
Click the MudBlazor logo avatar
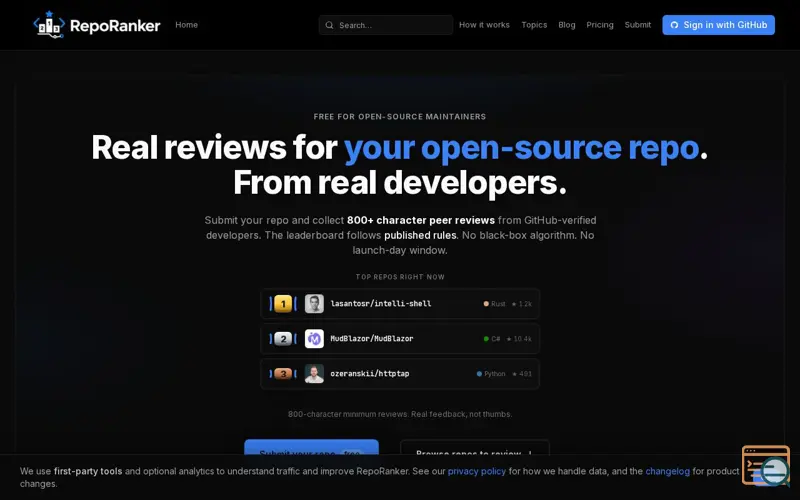click(314, 339)
